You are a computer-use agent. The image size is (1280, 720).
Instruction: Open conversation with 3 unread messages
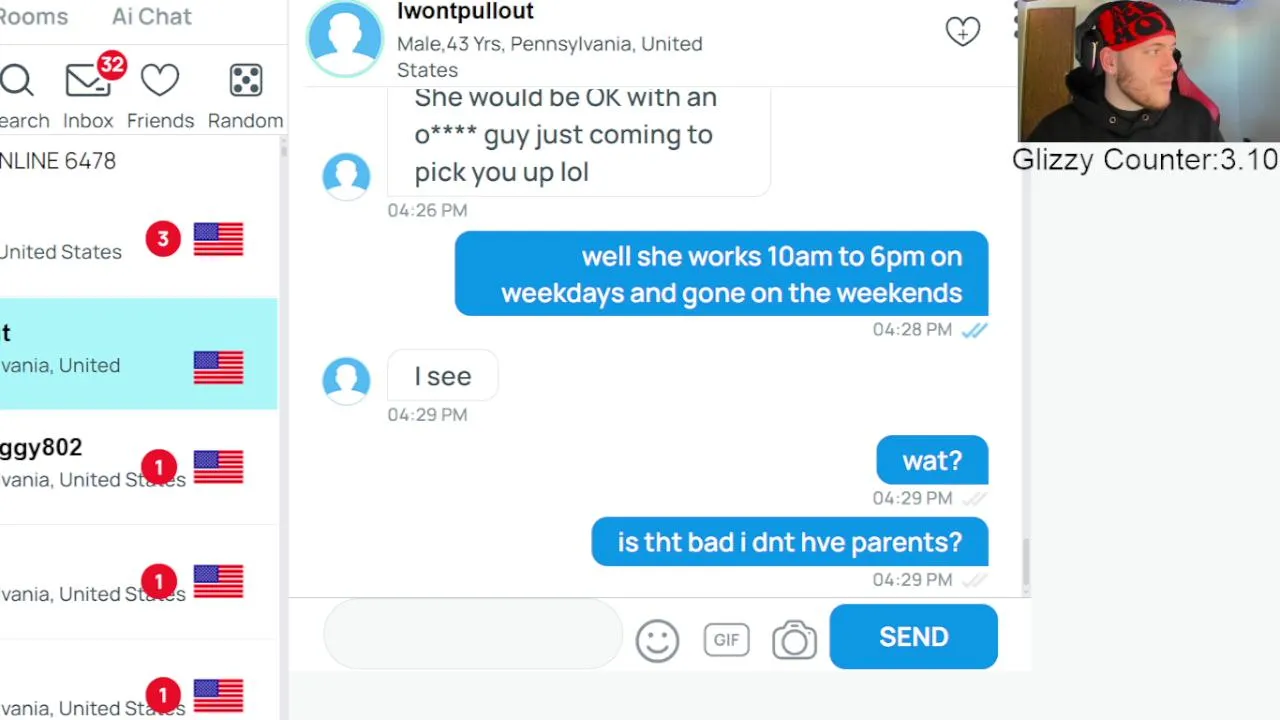pyautogui.click(x=138, y=240)
